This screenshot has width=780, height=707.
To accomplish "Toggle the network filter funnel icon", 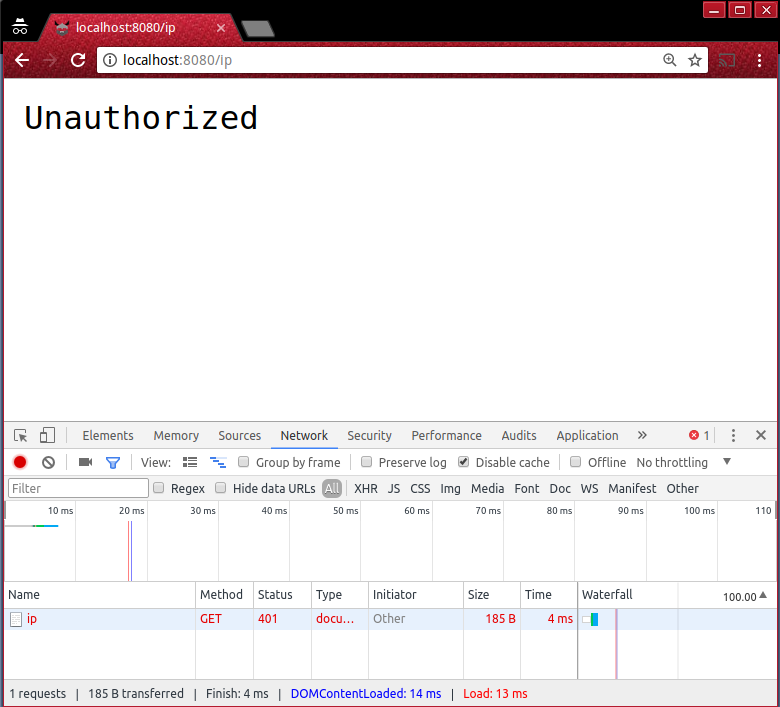I will (113, 462).
